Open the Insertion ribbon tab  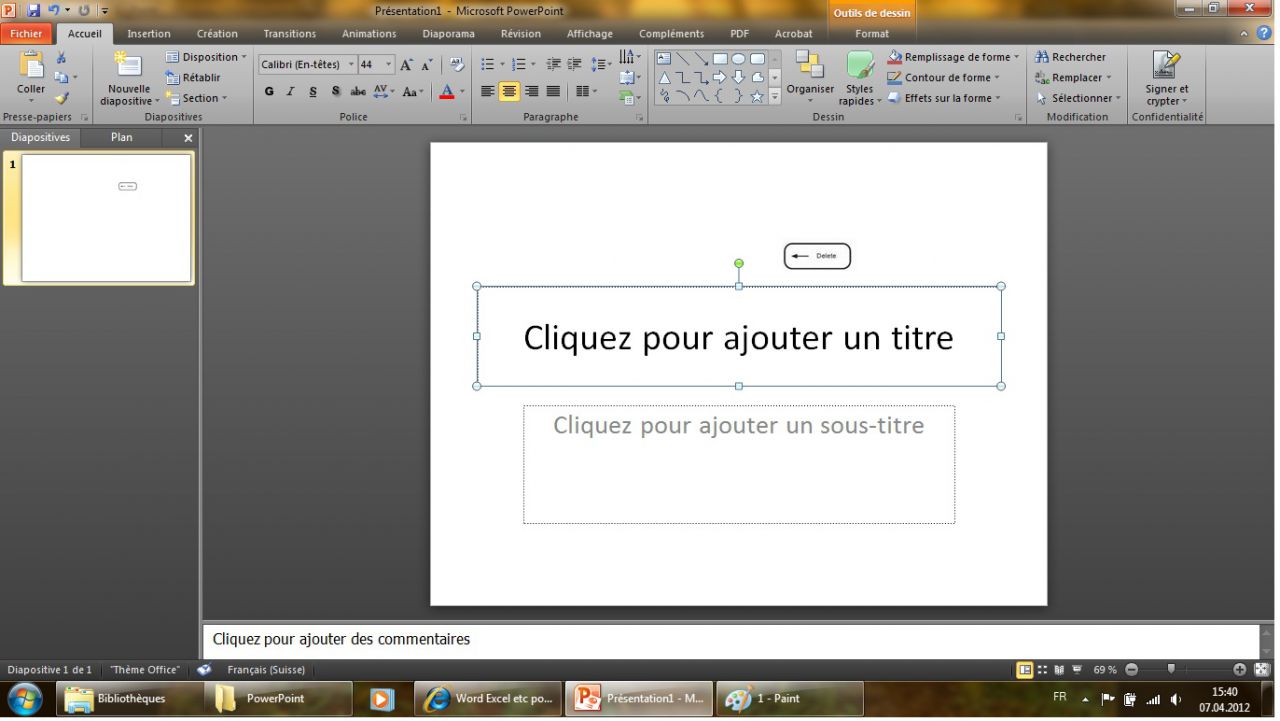(x=149, y=34)
